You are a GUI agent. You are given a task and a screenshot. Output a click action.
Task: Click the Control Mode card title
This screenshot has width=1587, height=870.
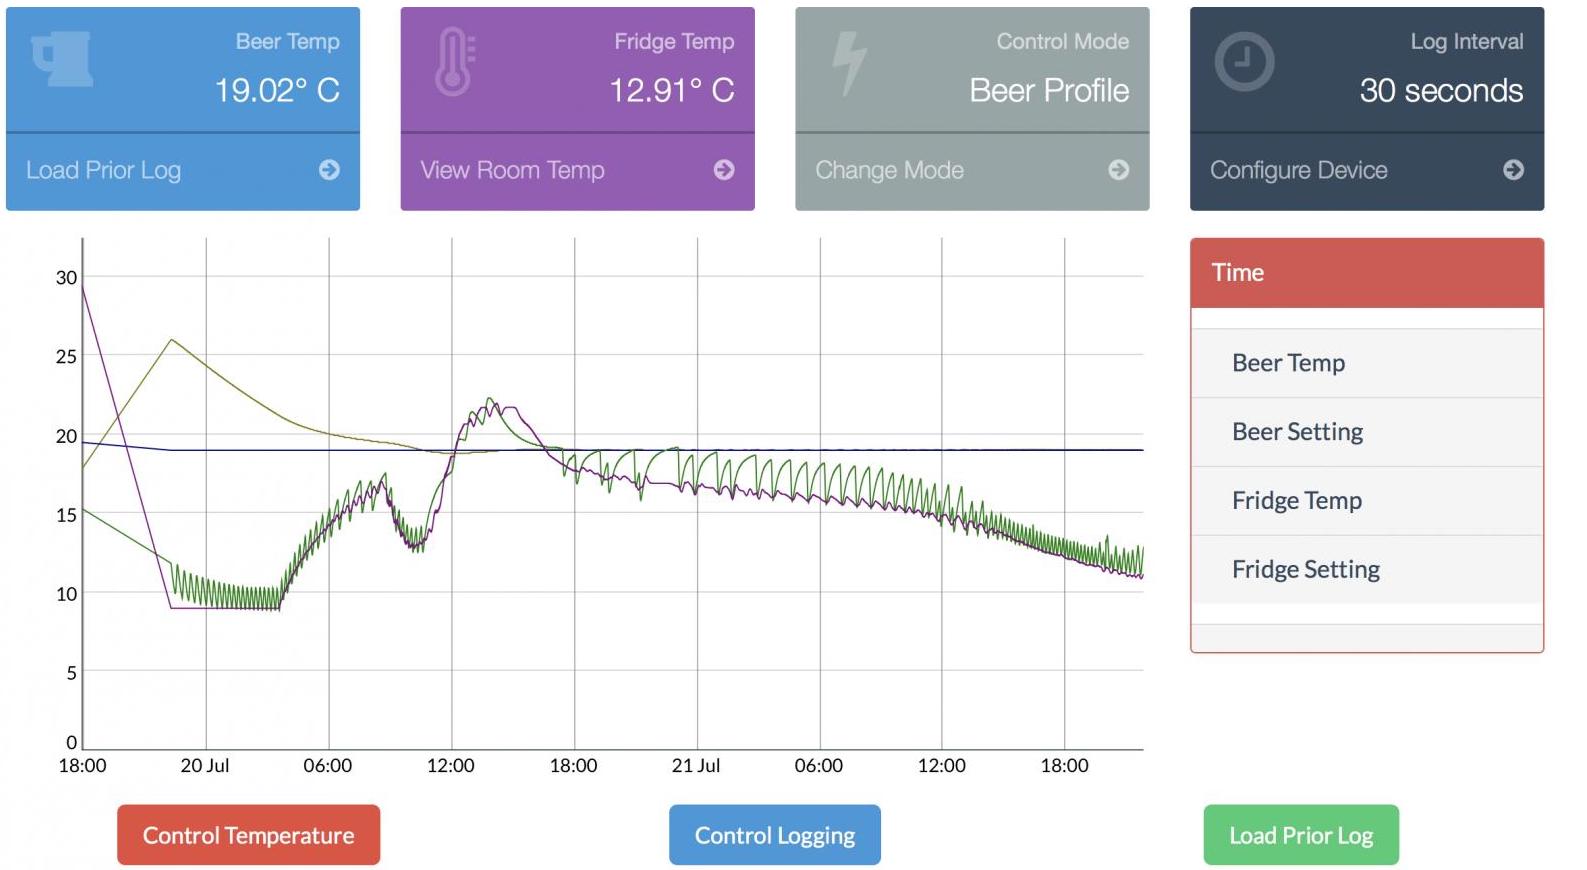pos(1062,42)
